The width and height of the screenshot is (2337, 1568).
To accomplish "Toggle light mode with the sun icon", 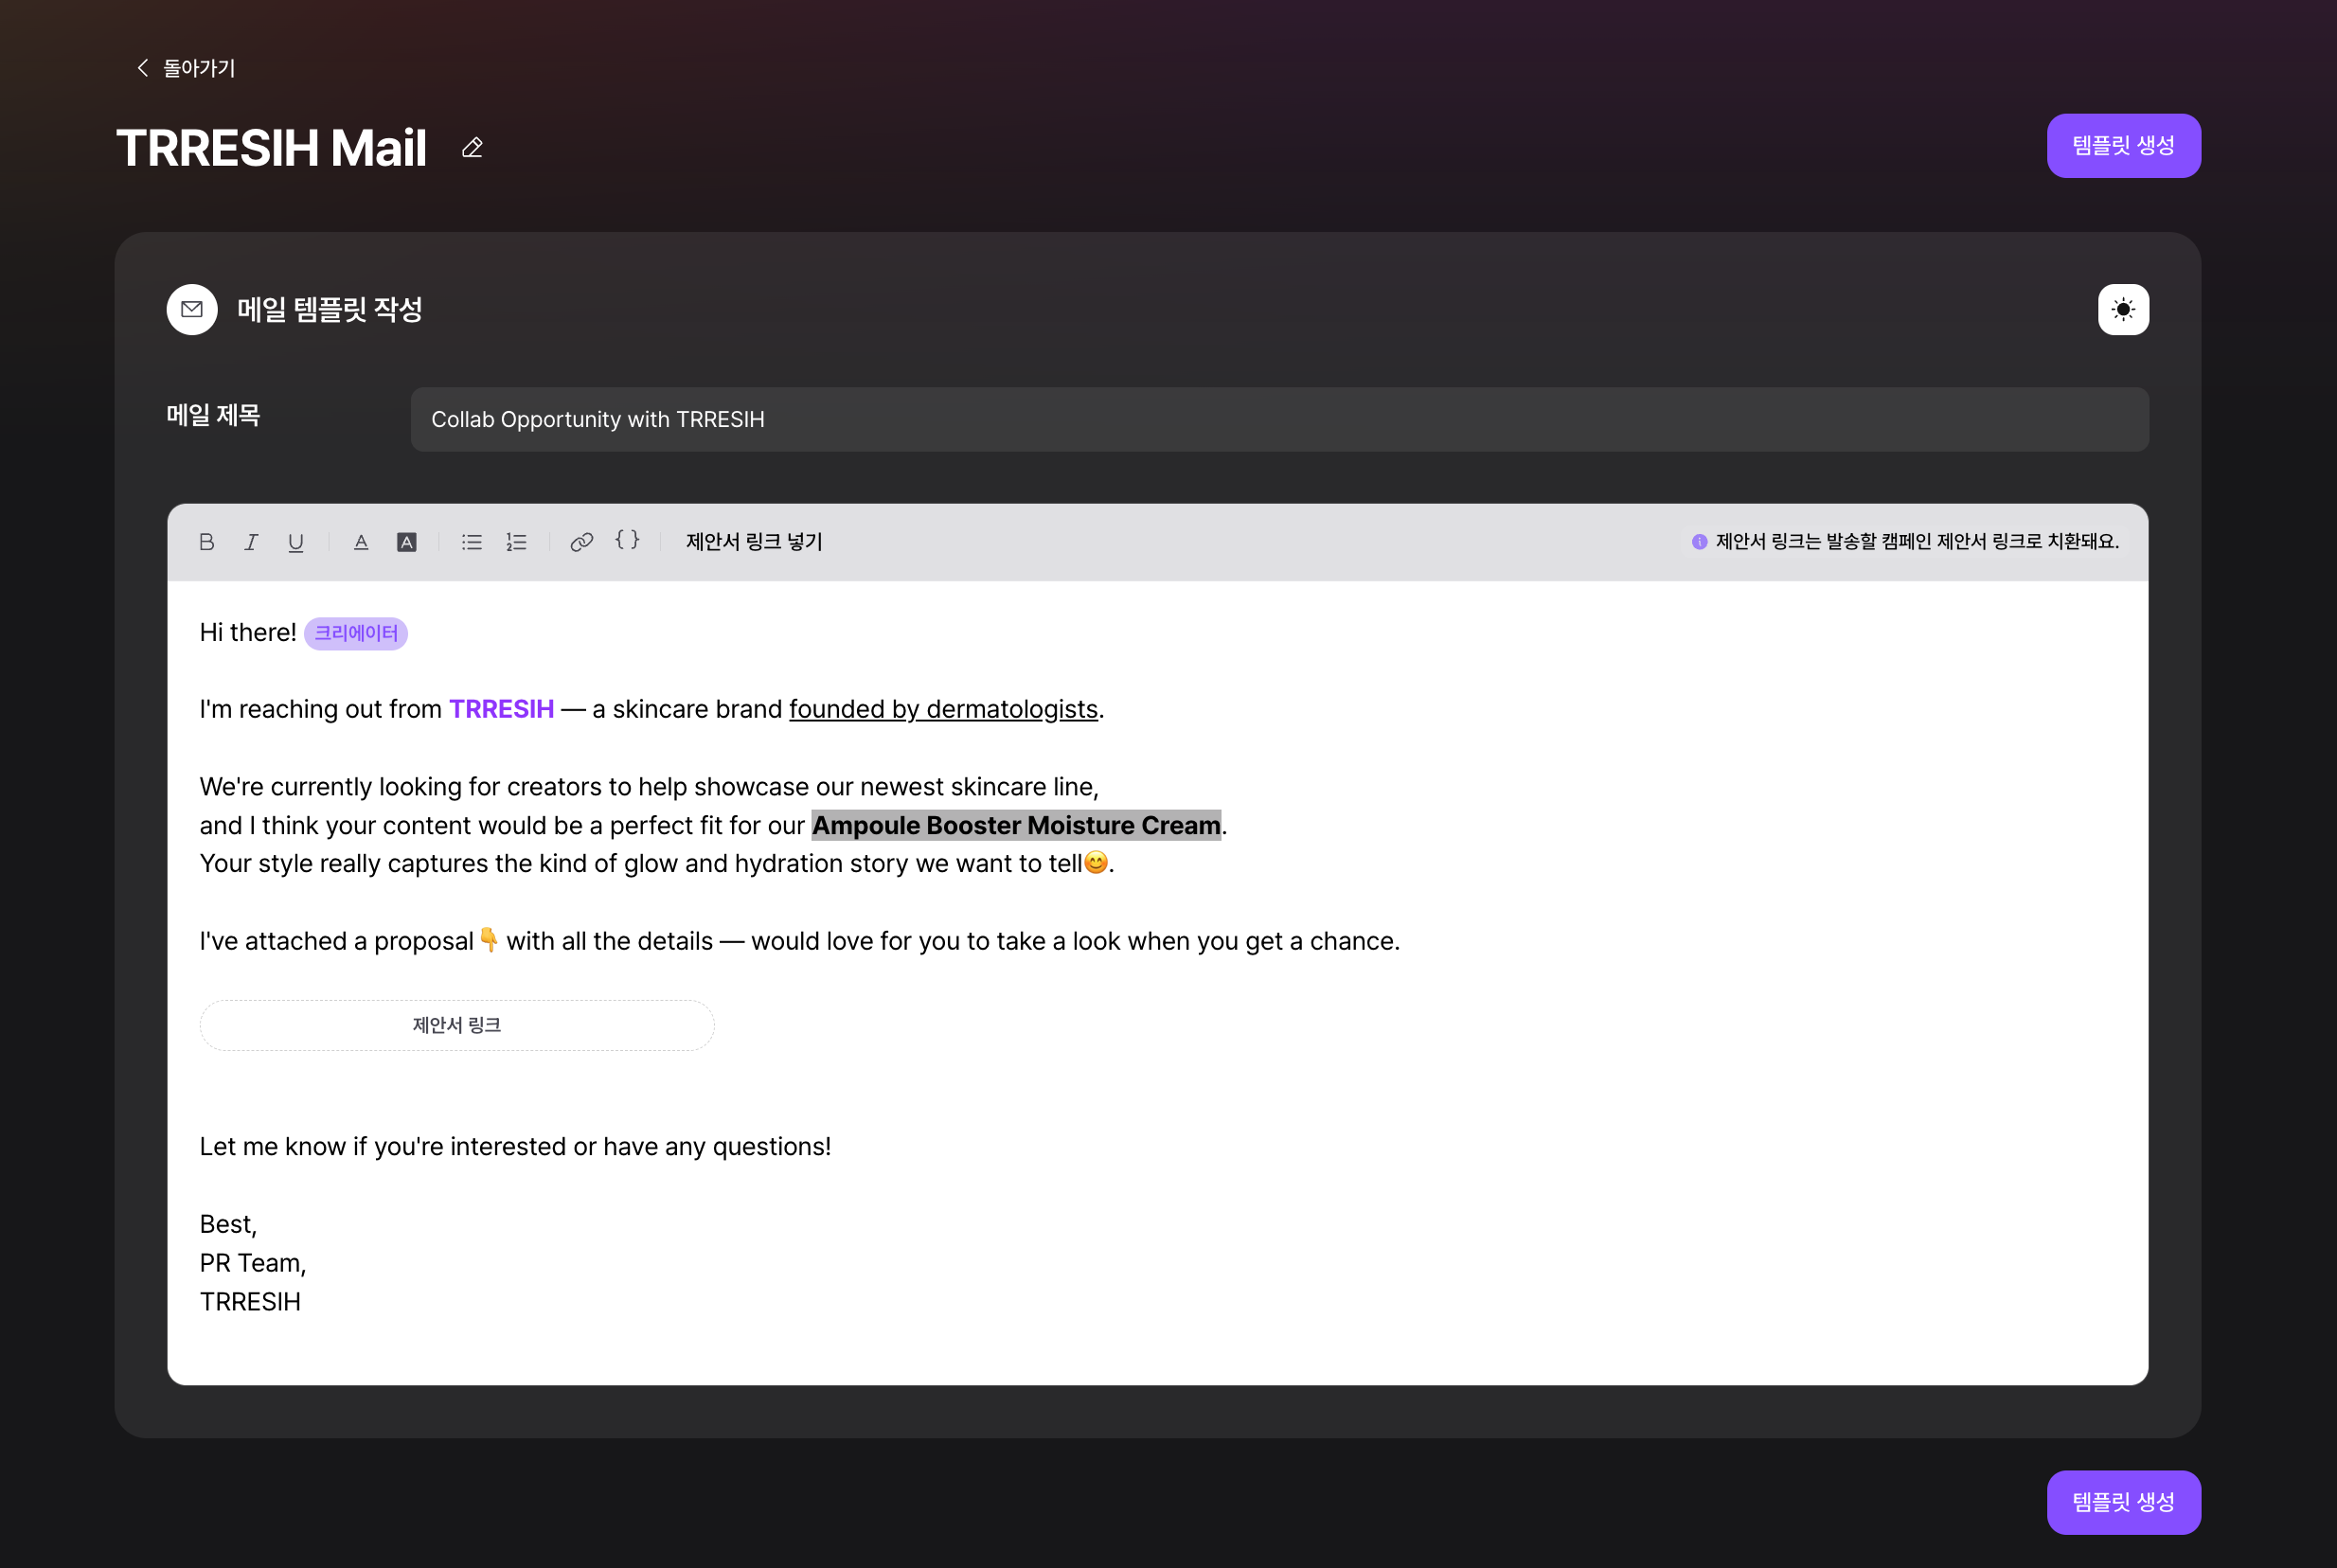I will tap(2122, 310).
